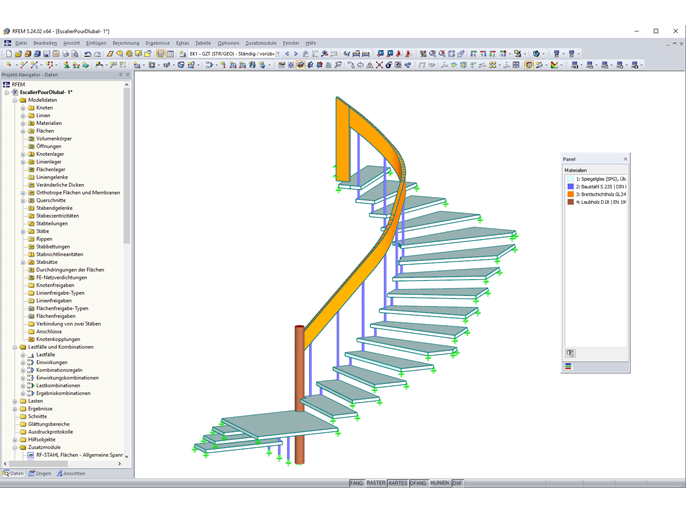
Task: Collapse Lastfälle und Kombinationen folder
Action: 15,347
